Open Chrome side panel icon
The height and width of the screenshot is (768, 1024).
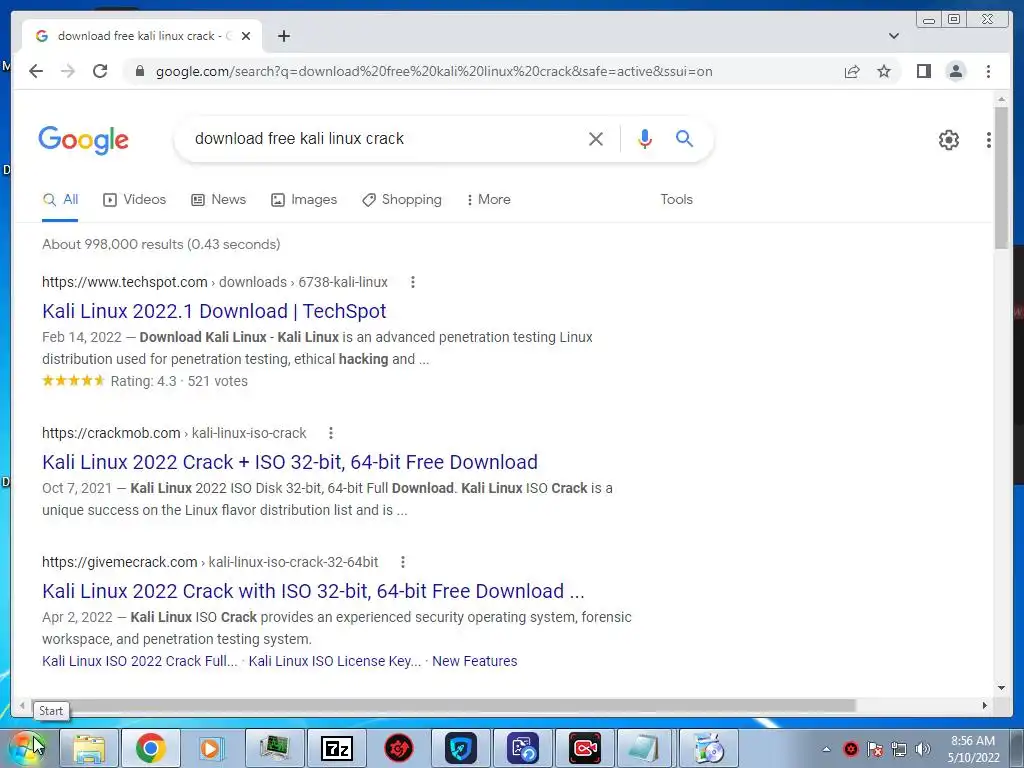pos(923,71)
